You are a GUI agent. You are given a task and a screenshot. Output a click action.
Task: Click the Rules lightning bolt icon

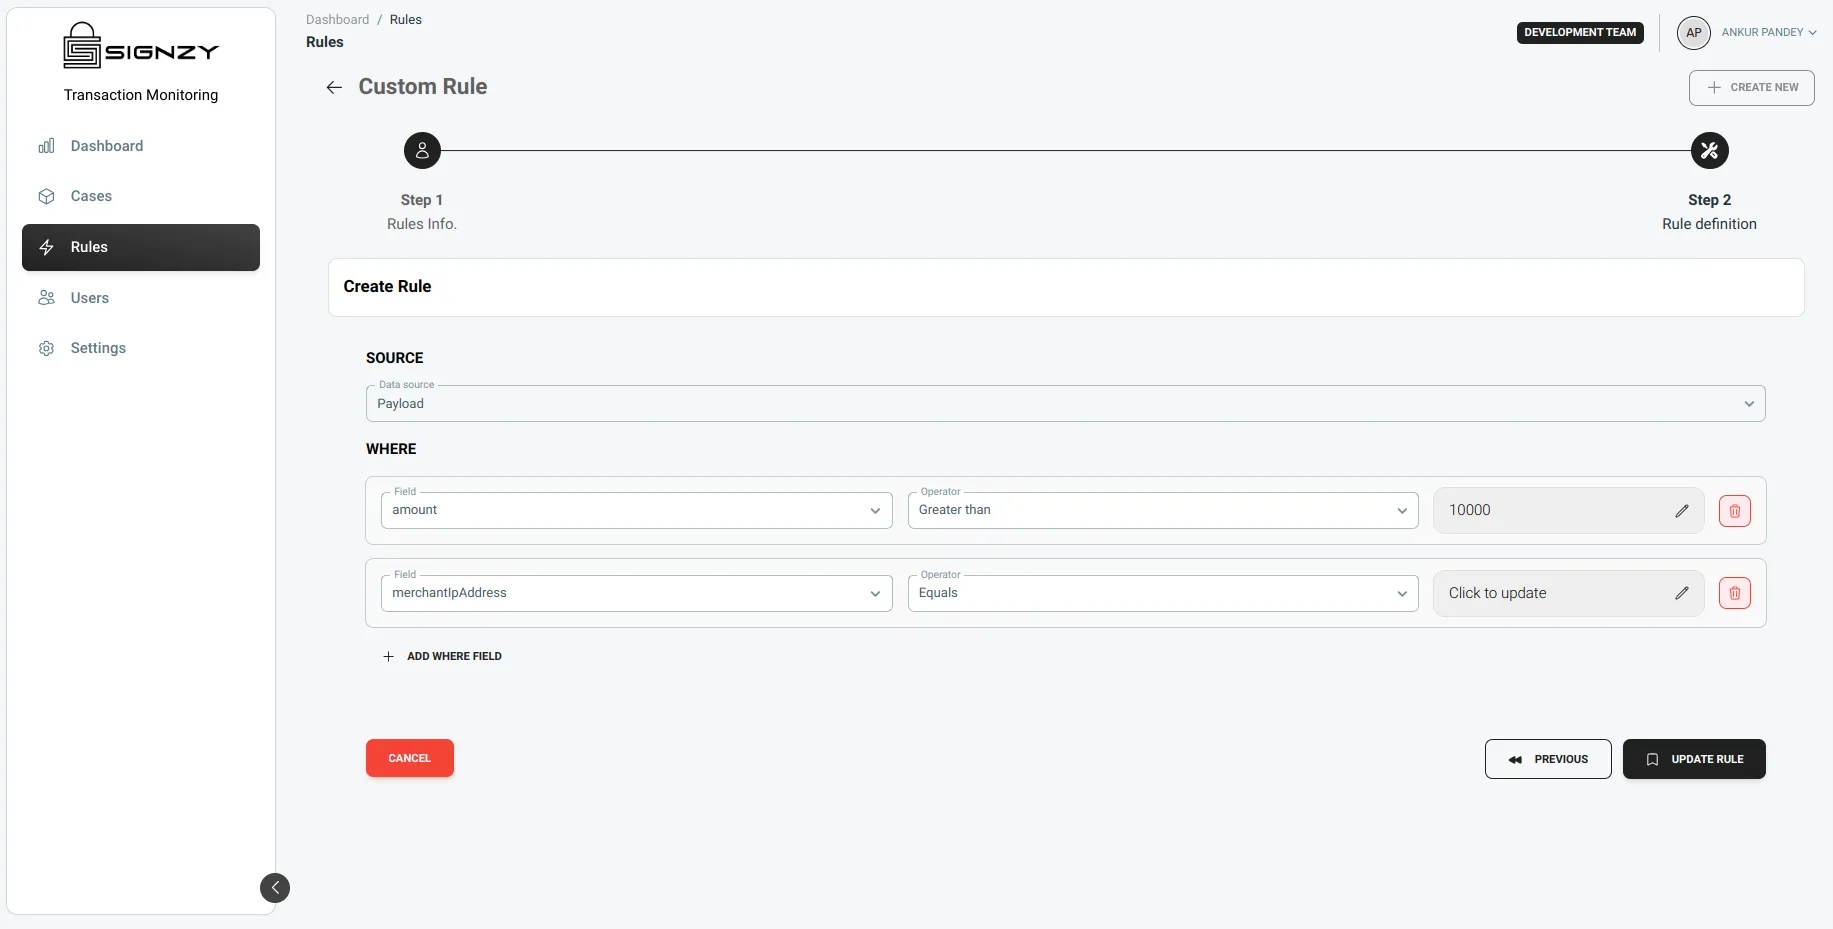pyautogui.click(x=46, y=247)
